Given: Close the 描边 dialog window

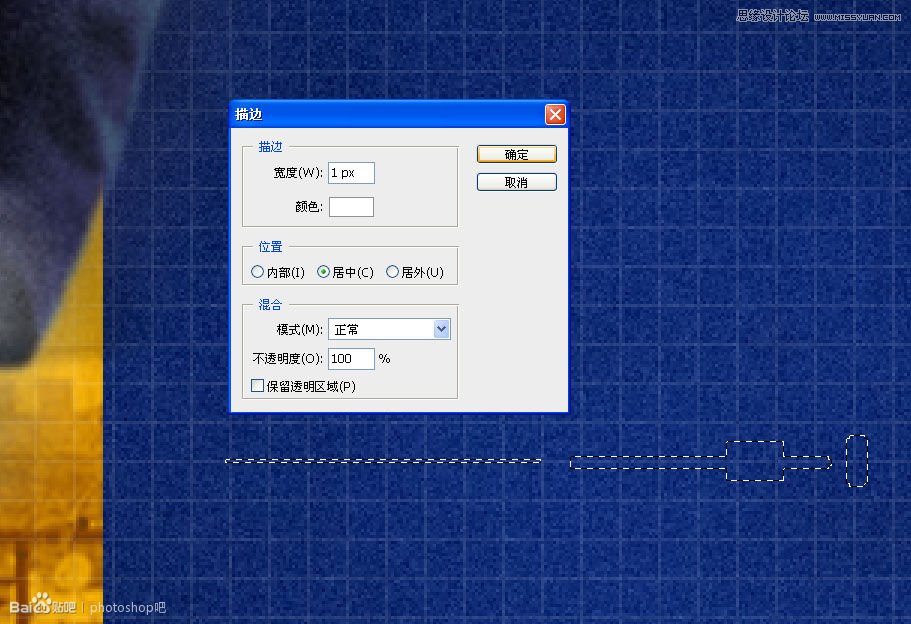Looking at the screenshot, I should click(555, 114).
